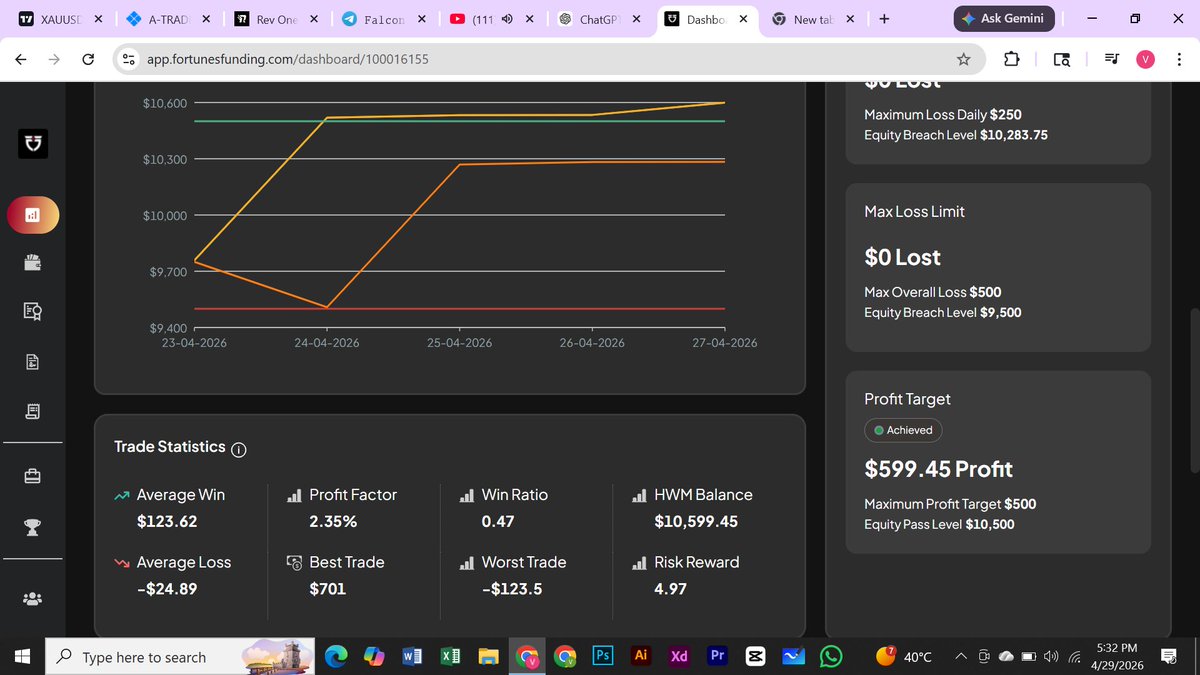Image resolution: width=1200 pixels, height=675 pixels.
Task: Close the Rev One tab
Action: (x=313, y=19)
